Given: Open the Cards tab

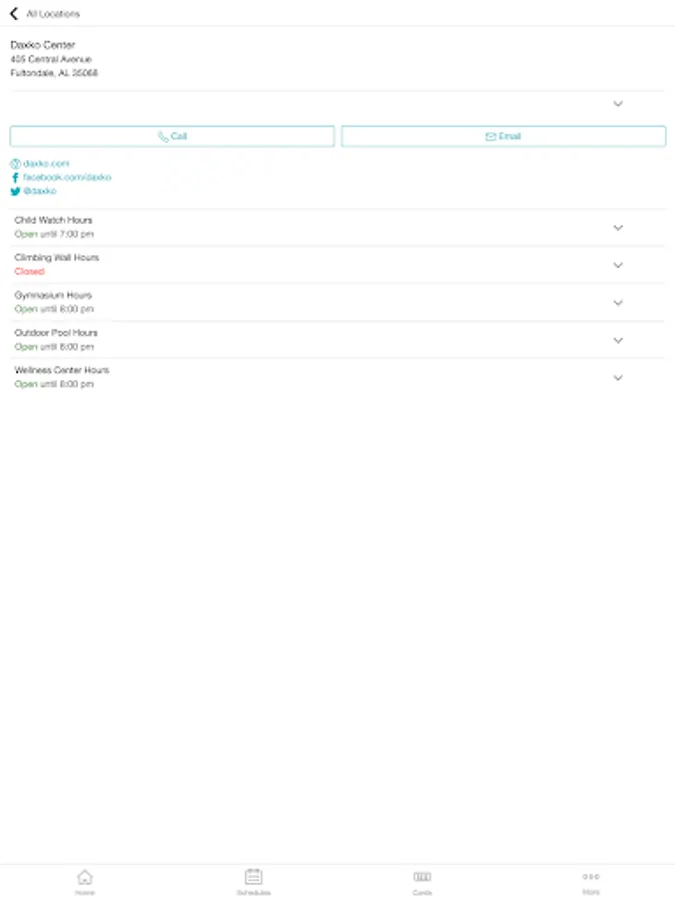Looking at the screenshot, I should coord(422,882).
